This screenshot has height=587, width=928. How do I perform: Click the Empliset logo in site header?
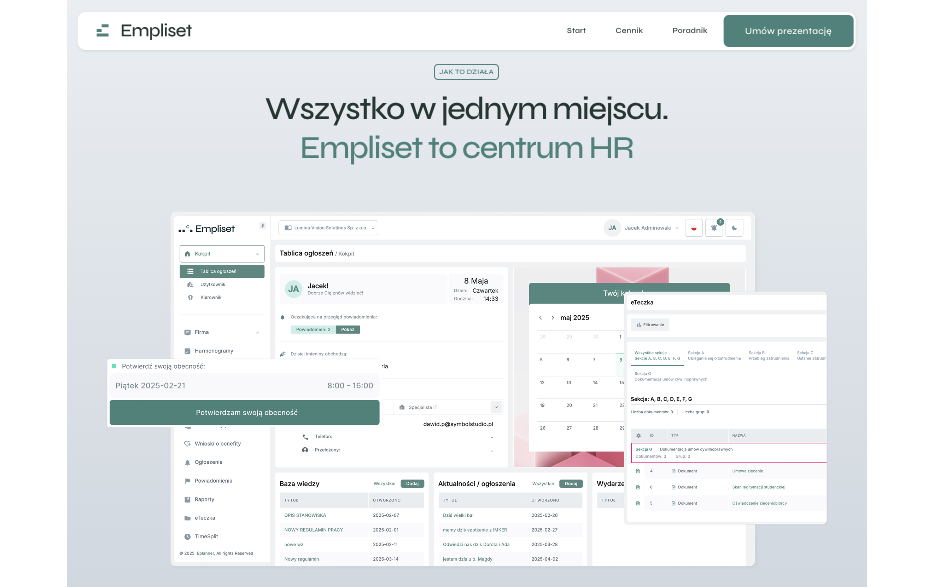144,31
